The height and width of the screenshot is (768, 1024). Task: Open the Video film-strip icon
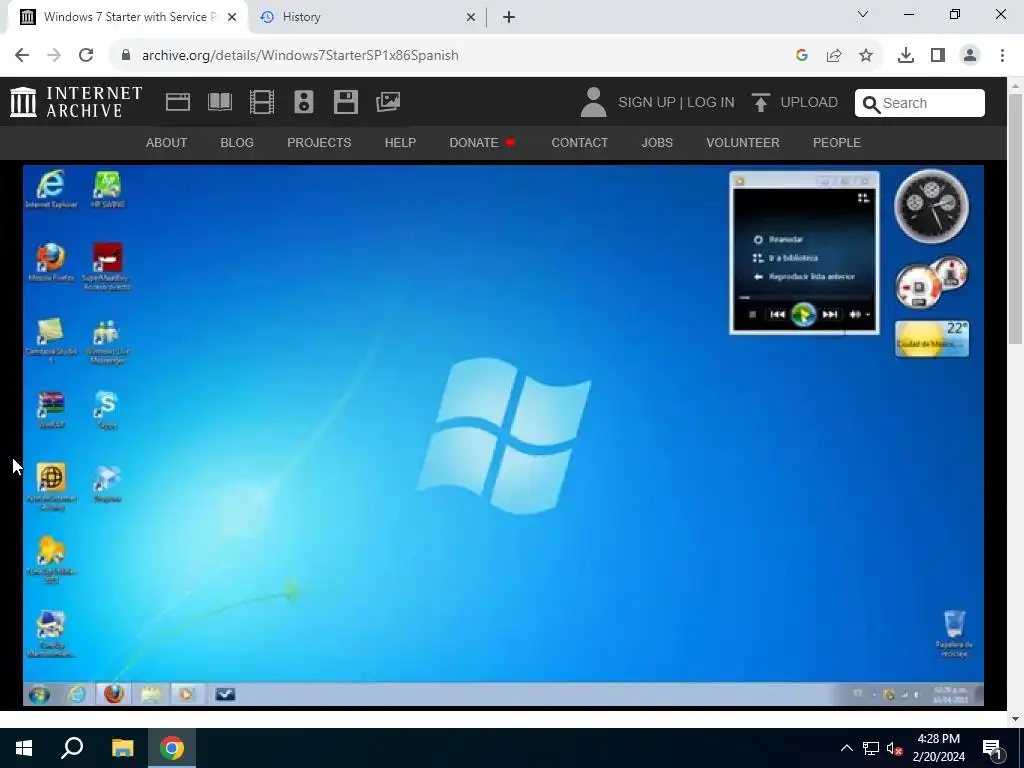pyautogui.click(x=262, y=102)
